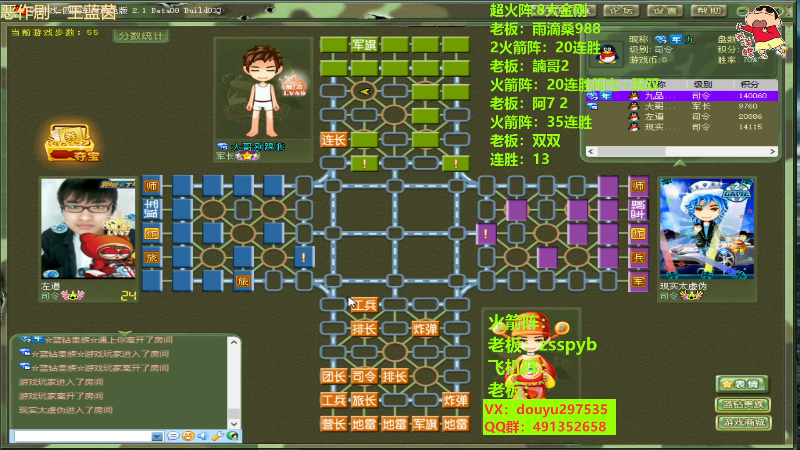Image resolution: width=800 pixels, height=450 pixels.
Task: Click the player list horizontal scrollbar thumb
Action: [631, 152]
